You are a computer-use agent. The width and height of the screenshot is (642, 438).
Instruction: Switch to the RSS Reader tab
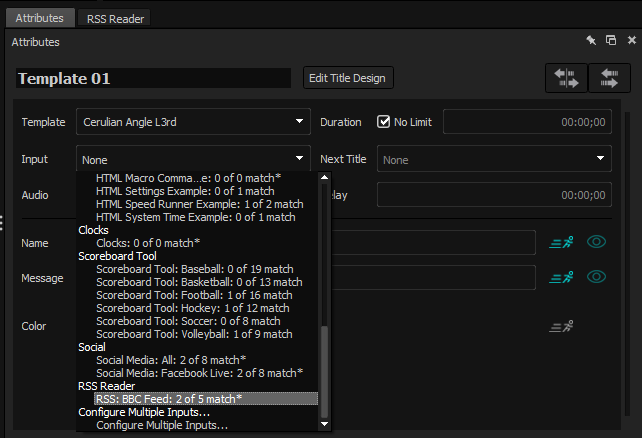click(x=115, y=18)
